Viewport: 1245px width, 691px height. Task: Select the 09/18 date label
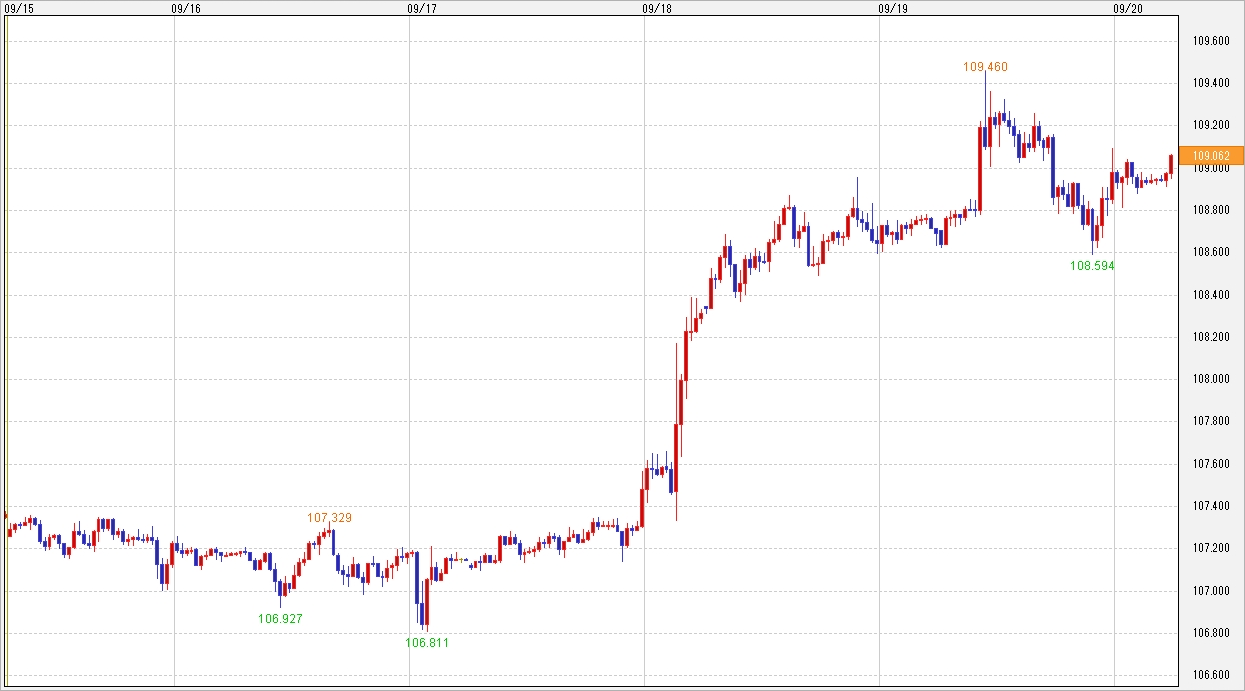(657, 8)
